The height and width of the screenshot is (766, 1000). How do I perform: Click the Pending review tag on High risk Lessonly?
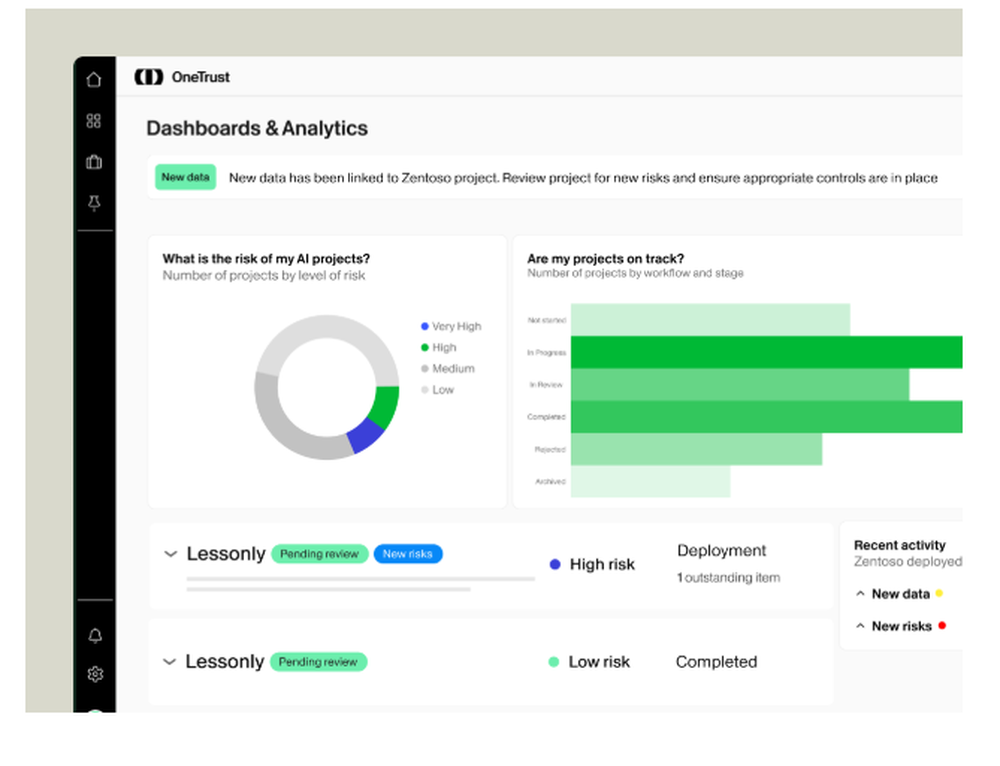tap(320, 554)
